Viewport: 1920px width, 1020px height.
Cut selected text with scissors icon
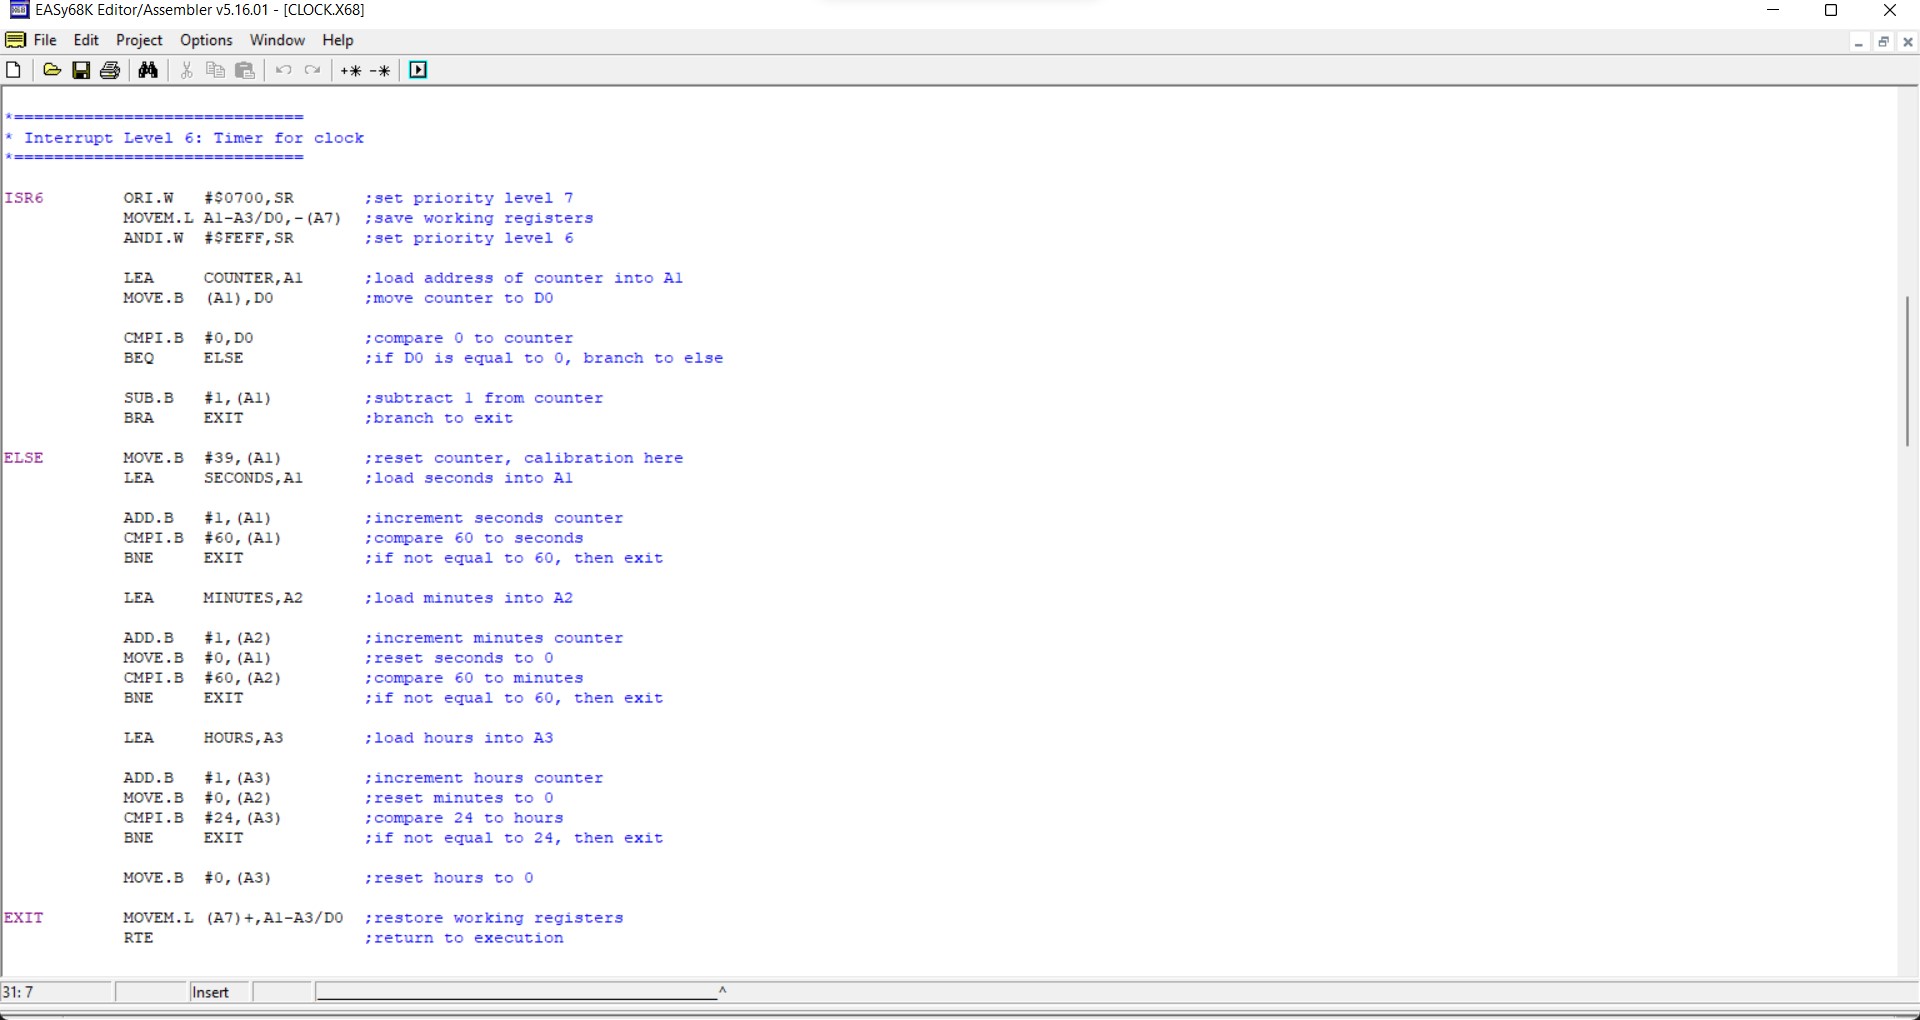tap(185, 70)
